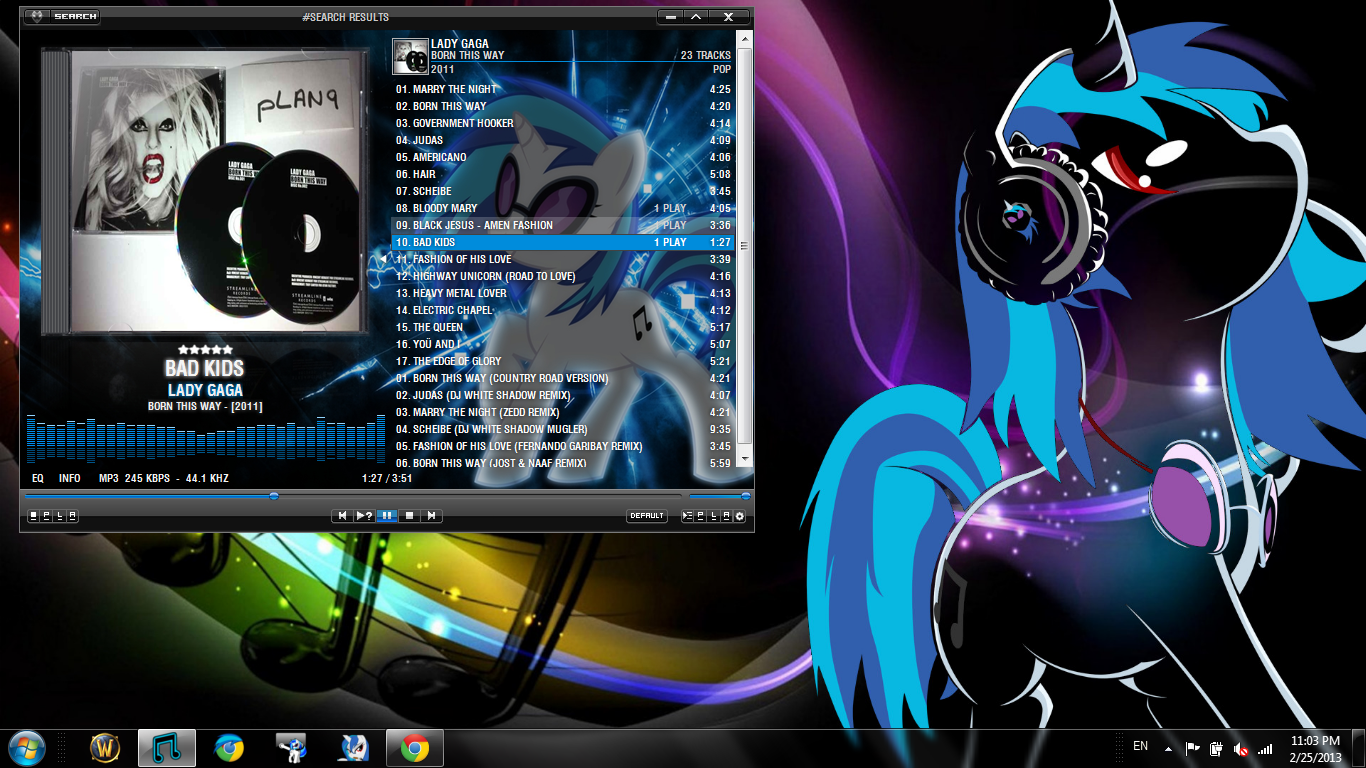Toggle the EQ equalizer
1366x768 pixels.
click(x=38, y=479)
